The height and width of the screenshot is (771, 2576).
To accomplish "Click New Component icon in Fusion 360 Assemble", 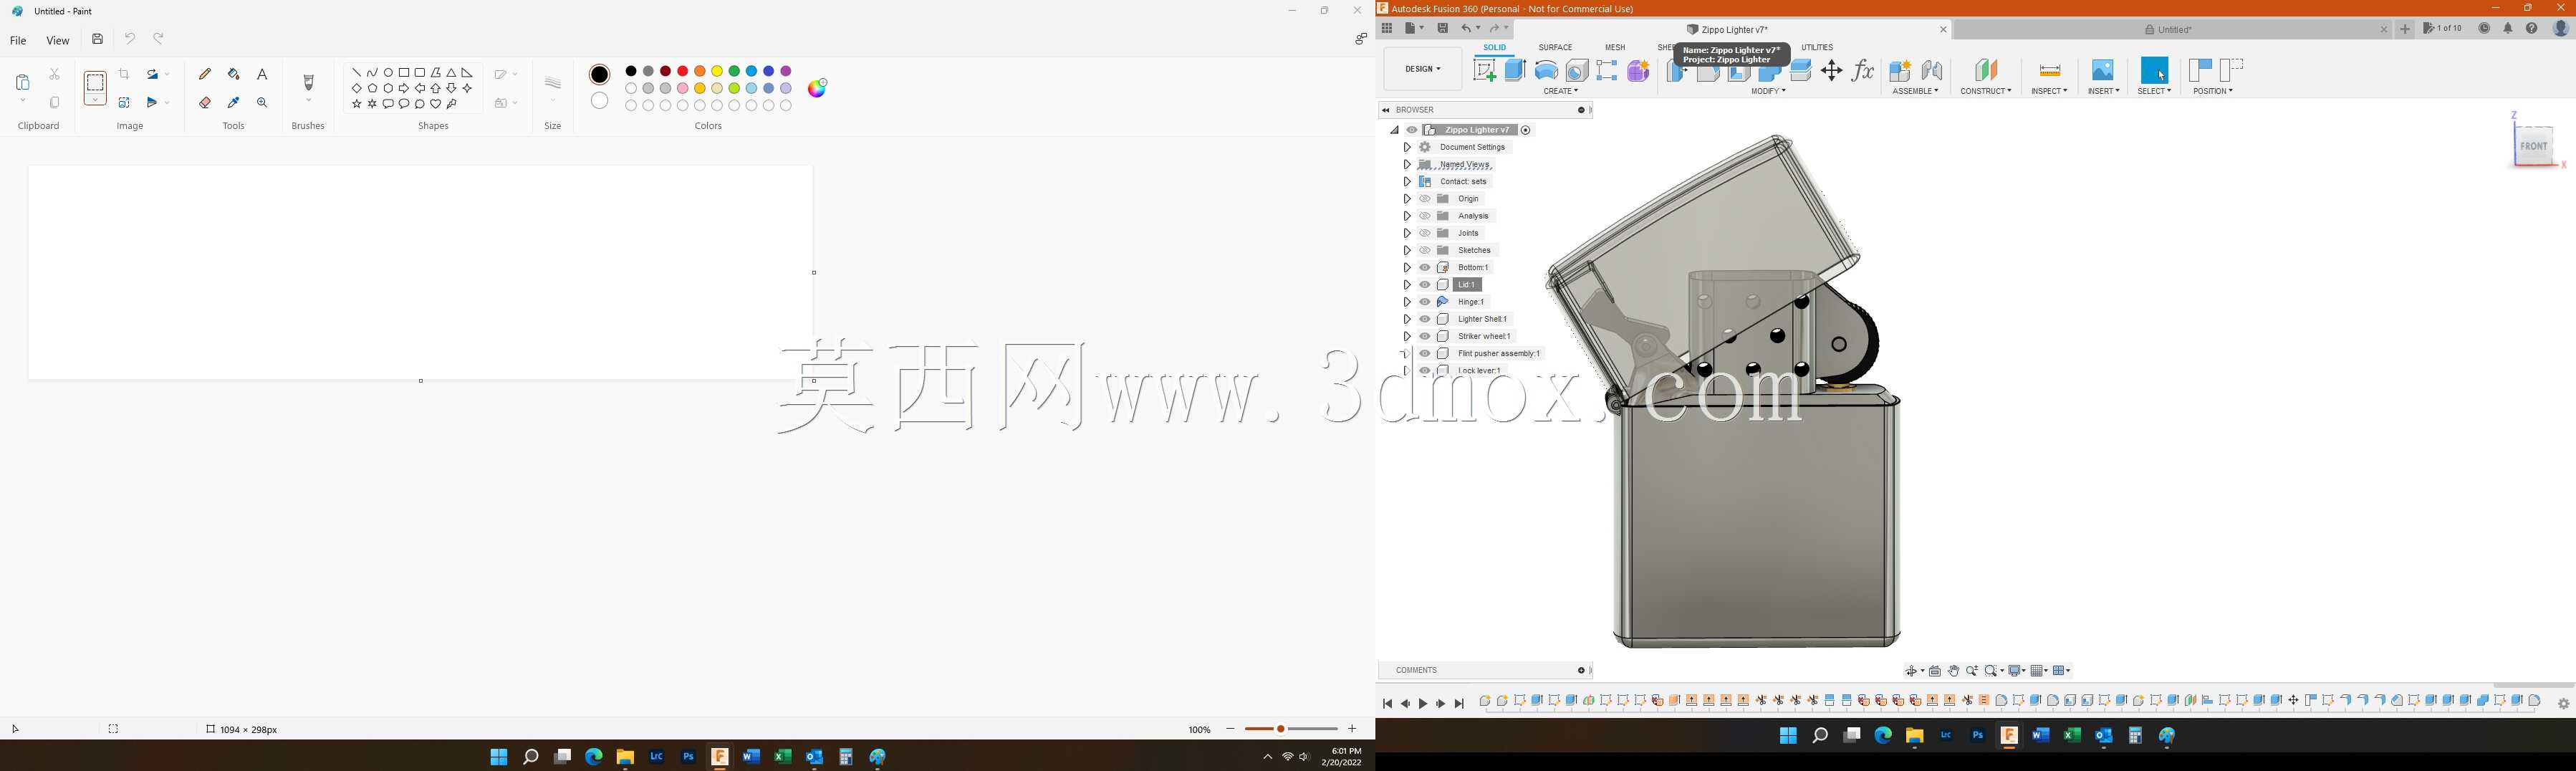I will pos(1901,70).
